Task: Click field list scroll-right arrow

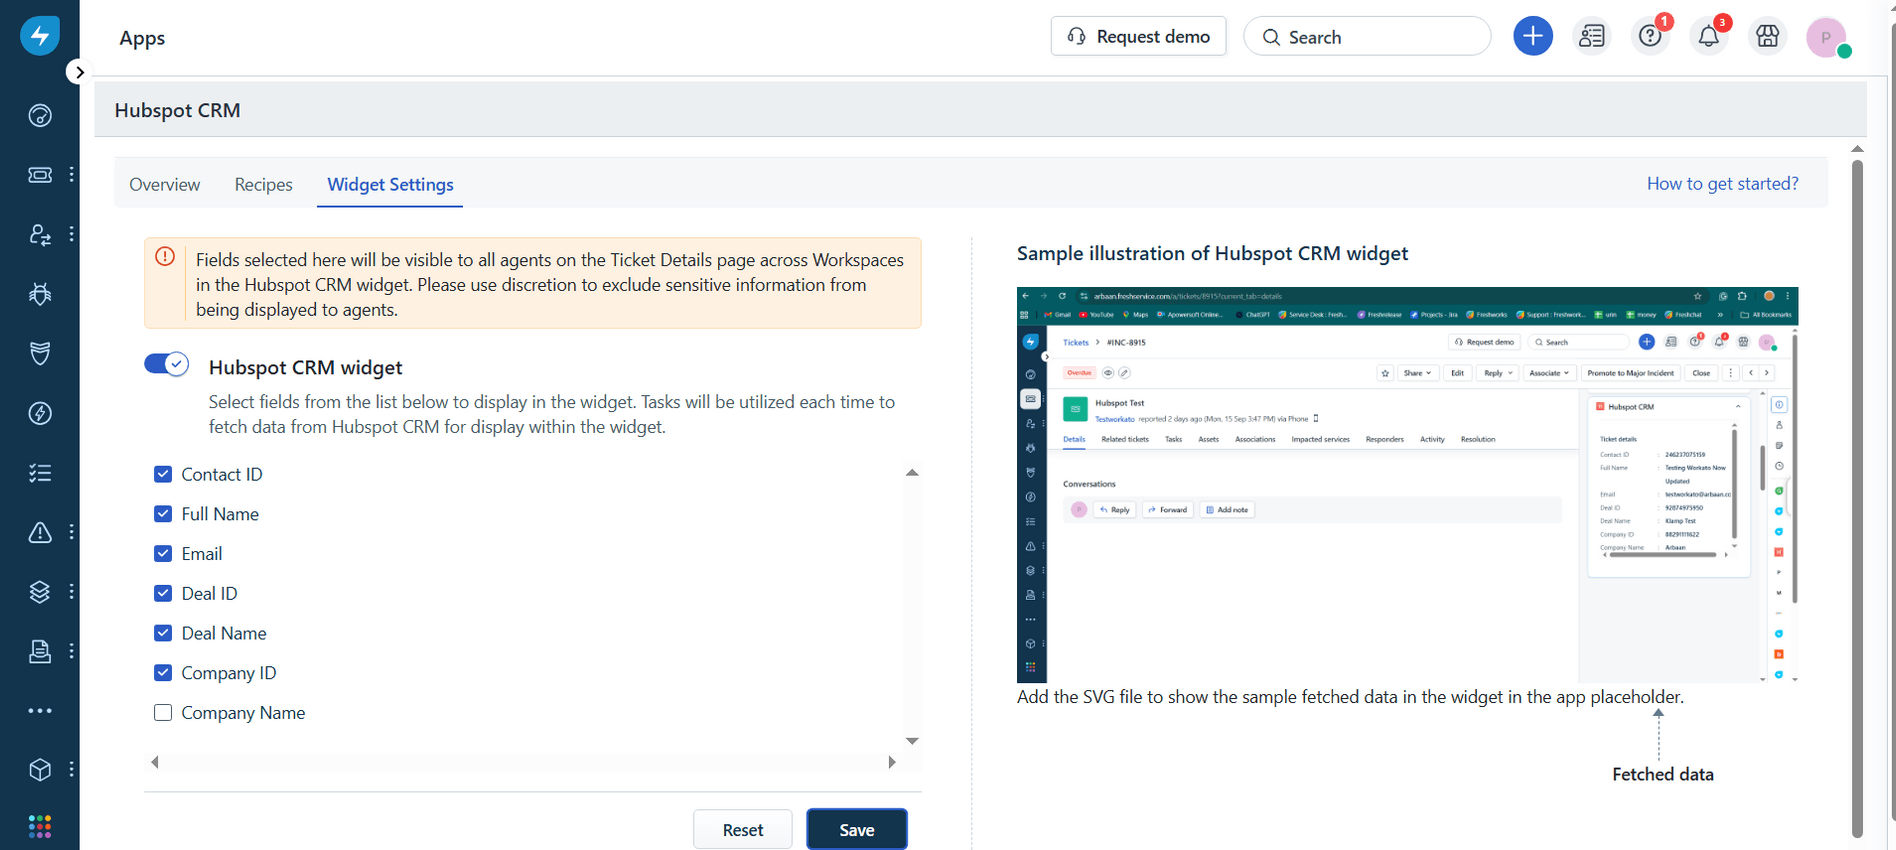Action: (892, 762)
